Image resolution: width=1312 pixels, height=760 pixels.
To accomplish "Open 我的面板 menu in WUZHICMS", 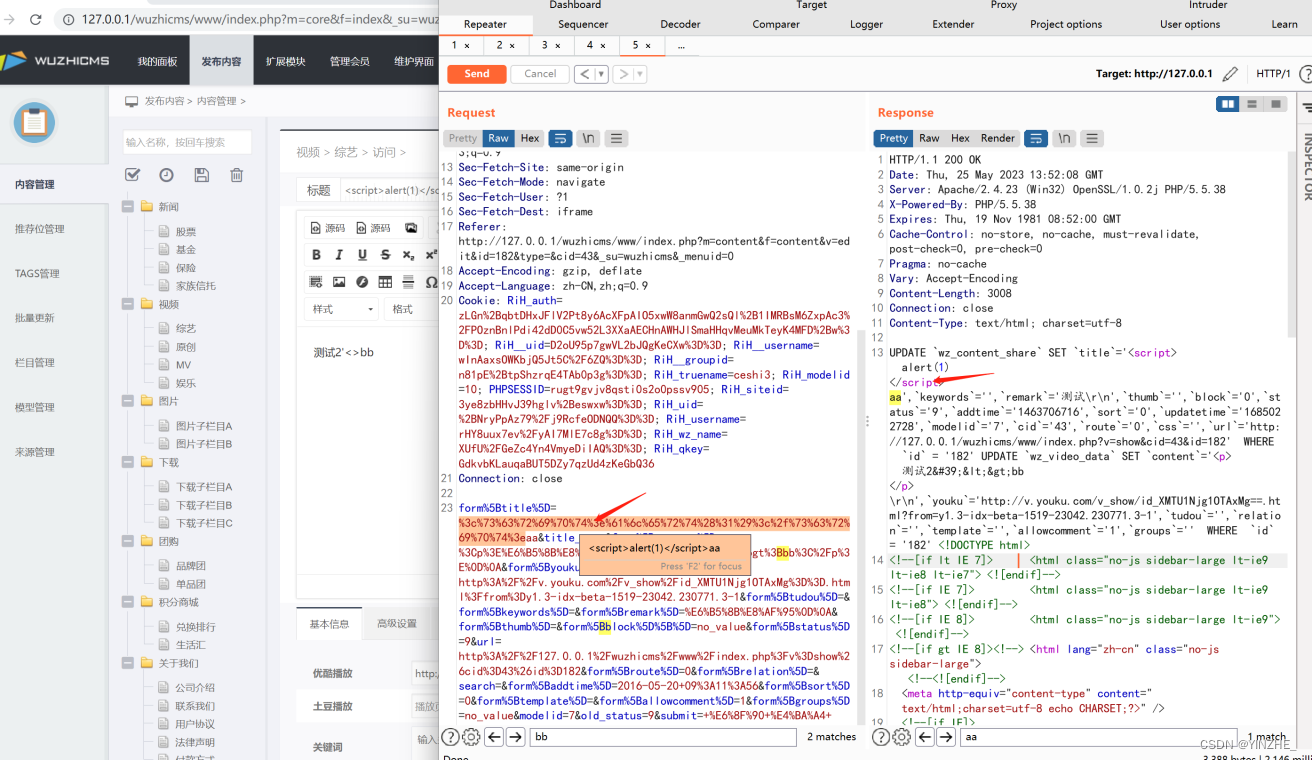I will pos(157,61).
